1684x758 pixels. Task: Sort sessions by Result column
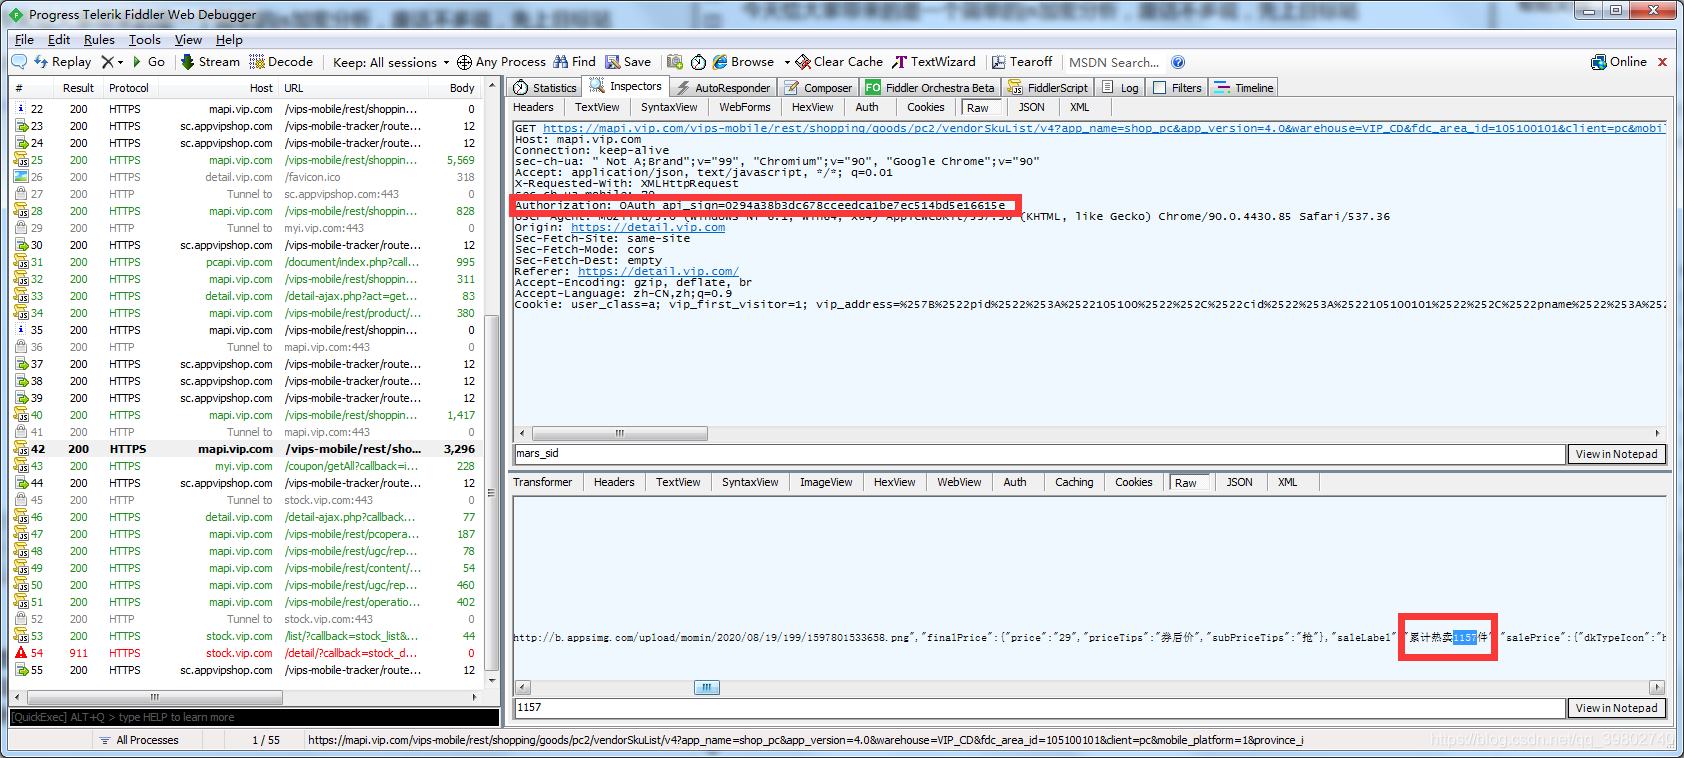coord(78,88)
